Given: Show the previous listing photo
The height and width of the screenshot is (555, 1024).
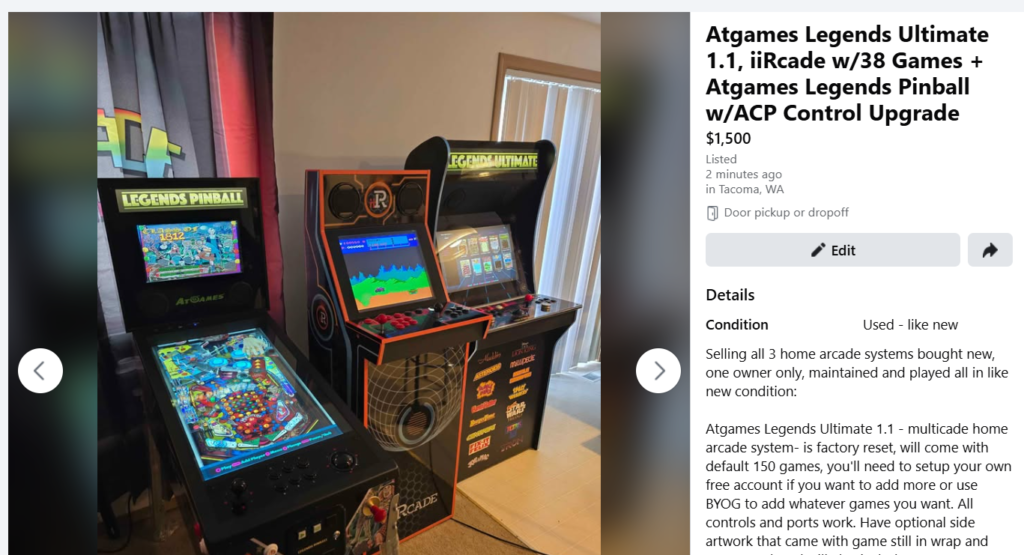Looking at the screenshot, I should (x=40, y=371).
